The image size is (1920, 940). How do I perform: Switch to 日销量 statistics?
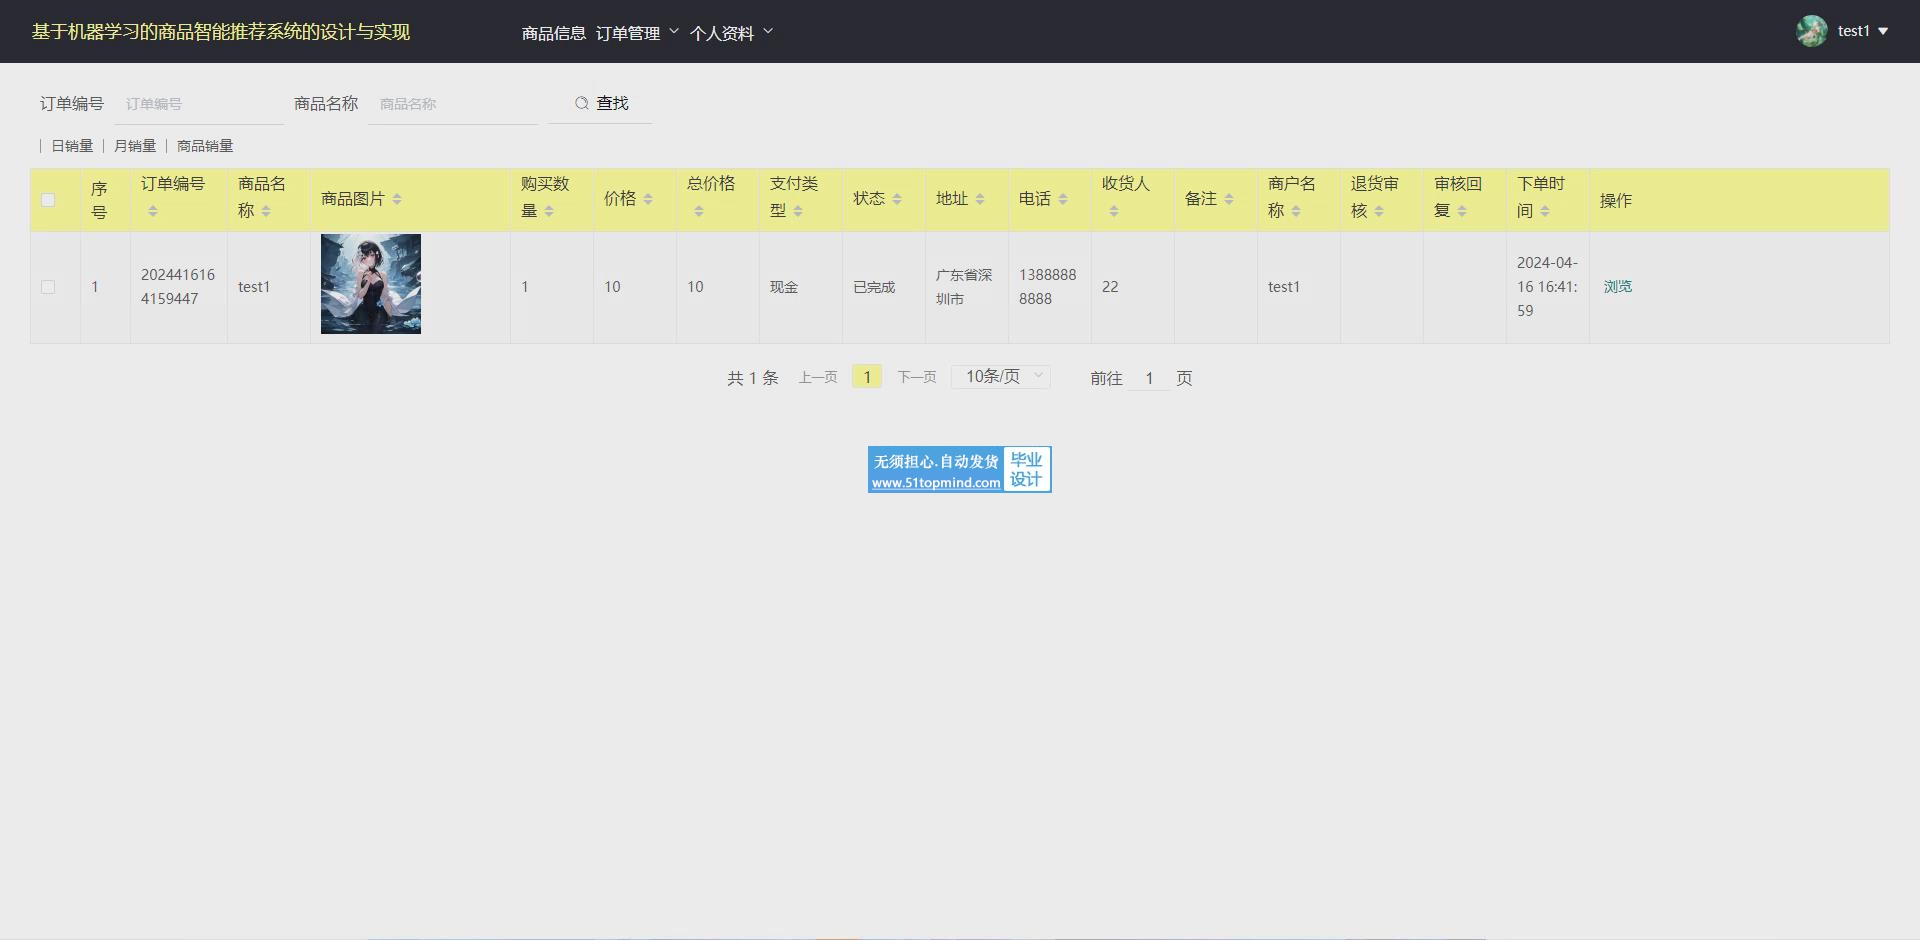(x=72, y=146)
